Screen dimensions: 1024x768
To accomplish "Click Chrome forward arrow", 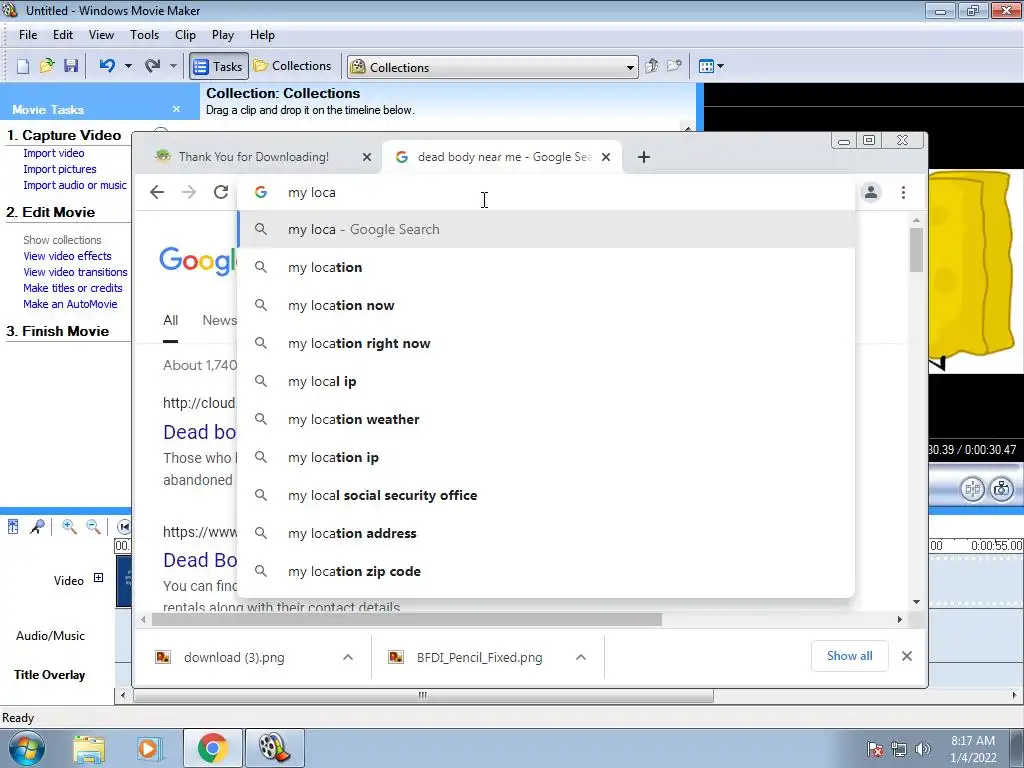I will pos(189,192).
